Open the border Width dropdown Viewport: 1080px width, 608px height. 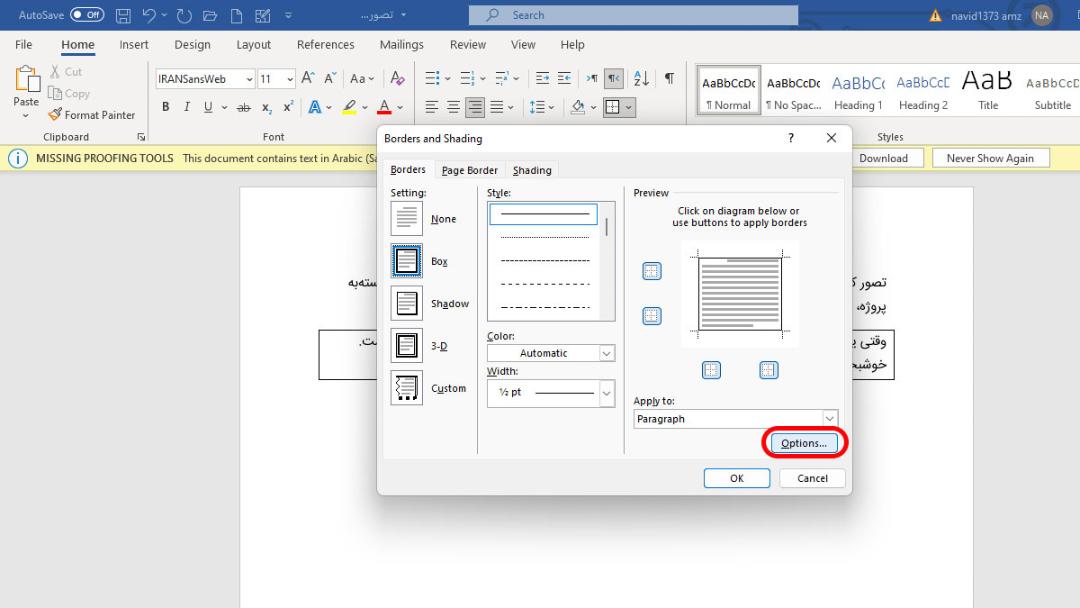[551, 392]
